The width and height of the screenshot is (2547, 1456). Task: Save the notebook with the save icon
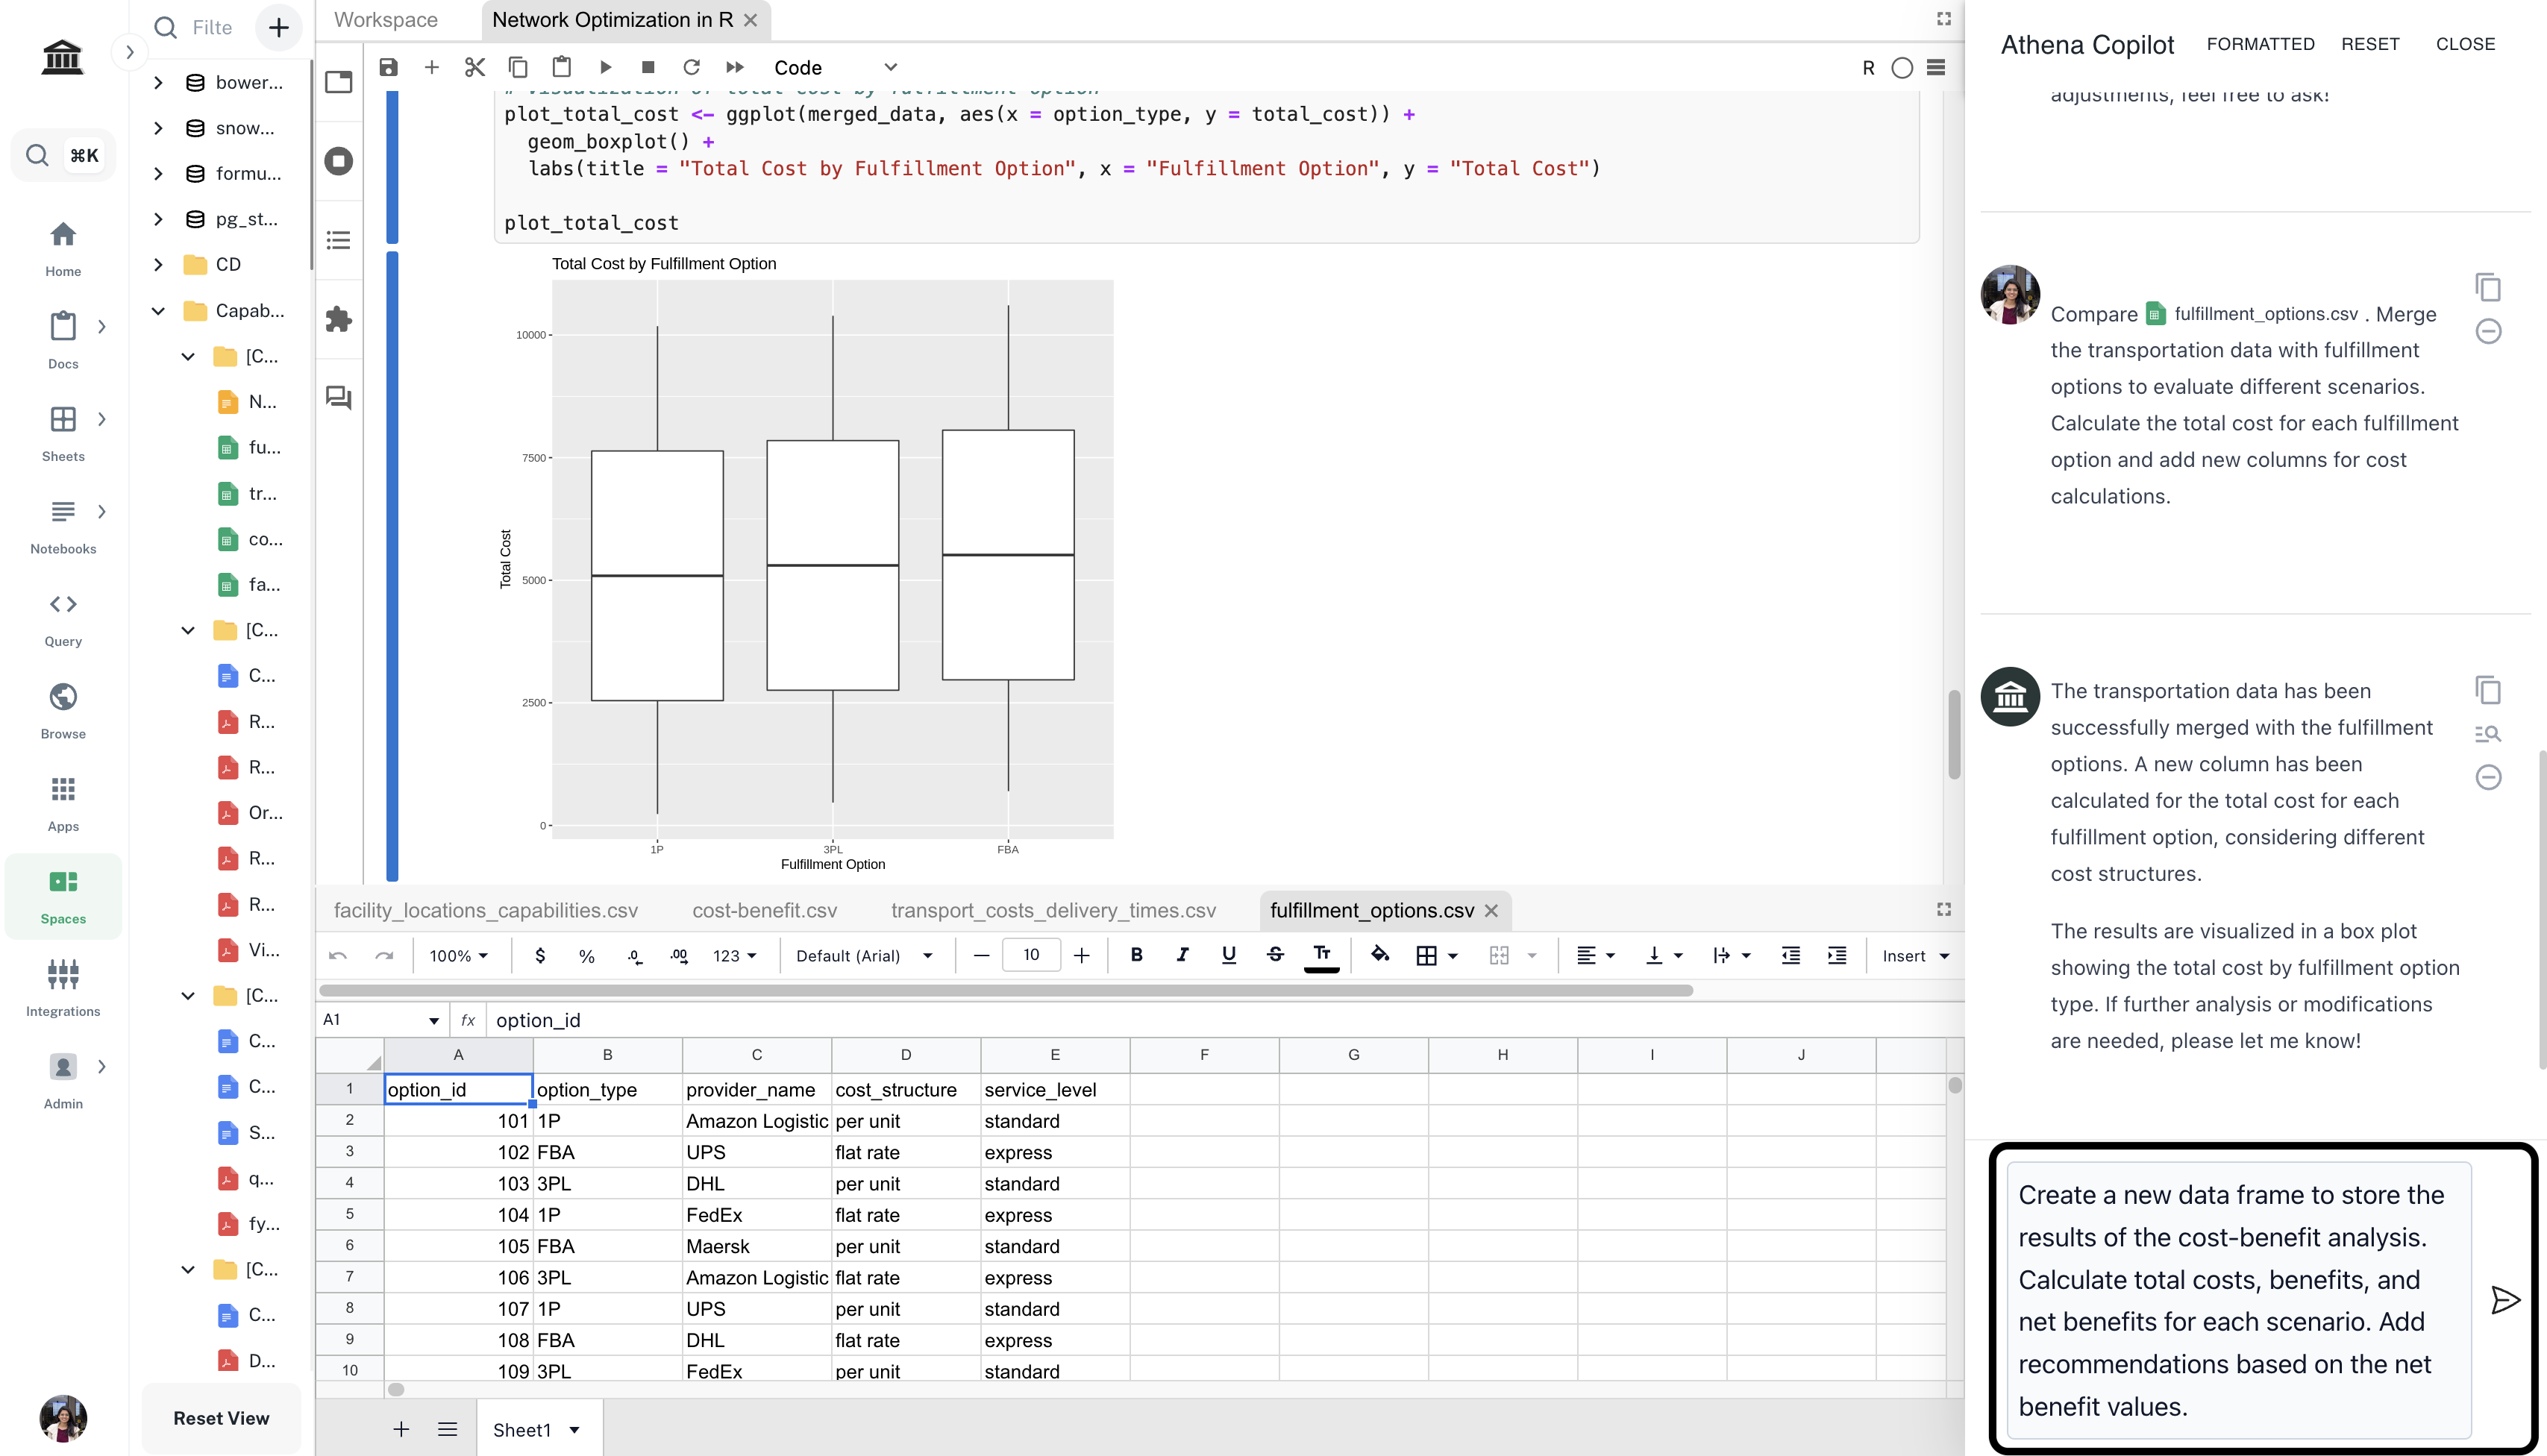[388, 67]
